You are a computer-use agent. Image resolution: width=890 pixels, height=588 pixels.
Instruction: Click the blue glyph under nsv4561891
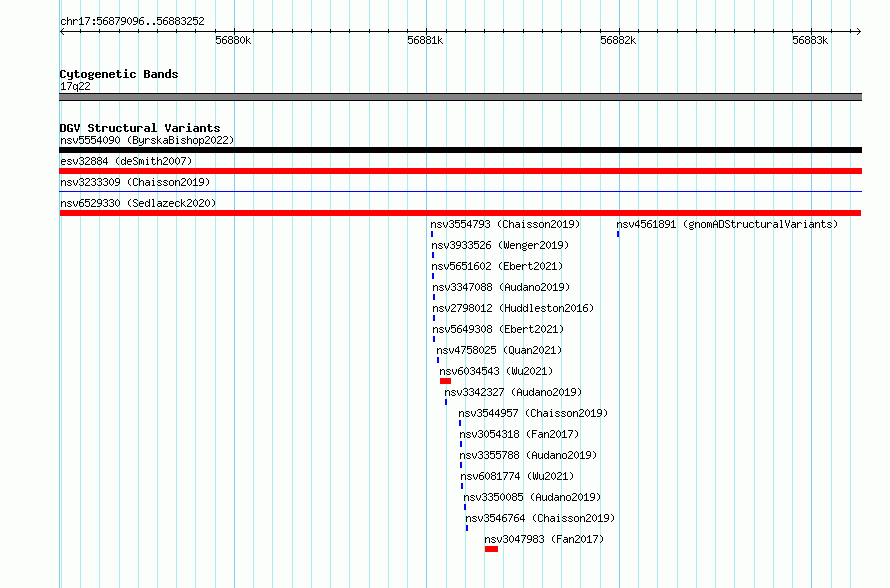[618, 234]
